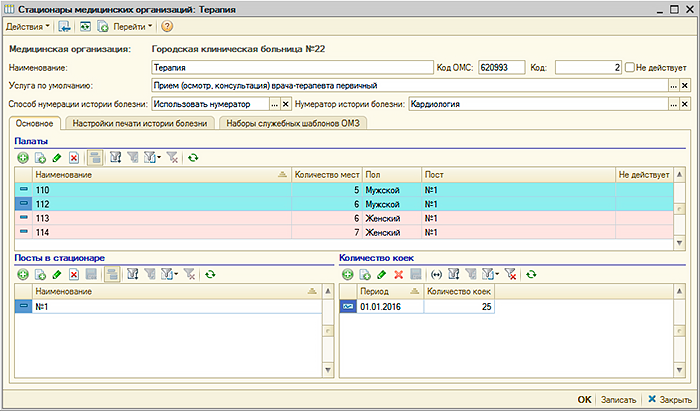
Task: Click the Refresh icon in Палаты toolbar
Action: pos(193,157)
